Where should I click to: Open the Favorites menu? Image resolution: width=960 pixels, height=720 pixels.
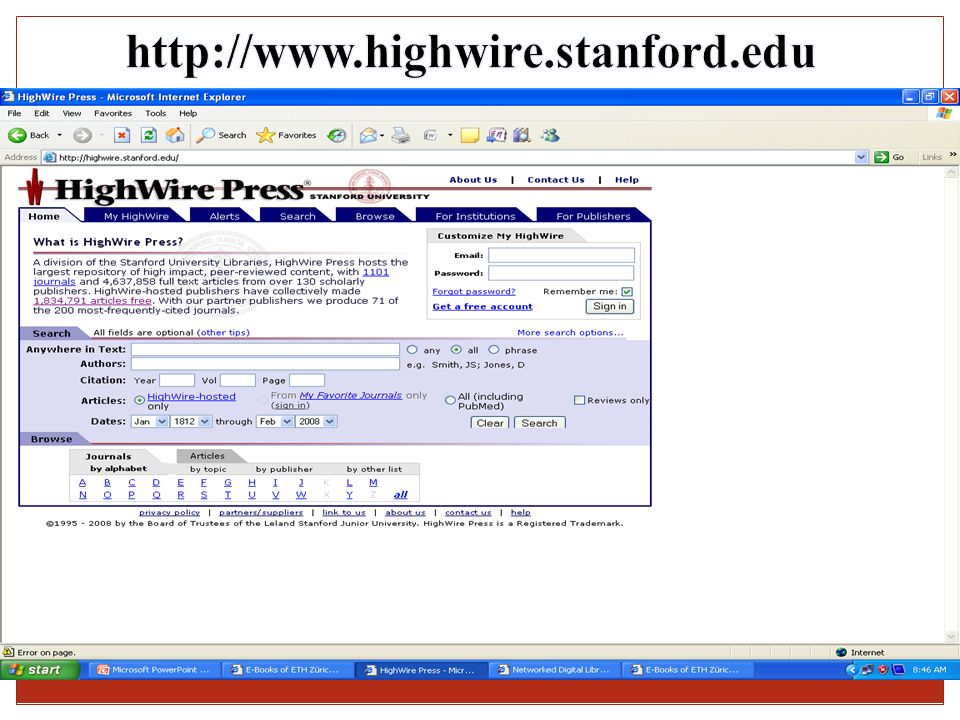pos(113,113)
